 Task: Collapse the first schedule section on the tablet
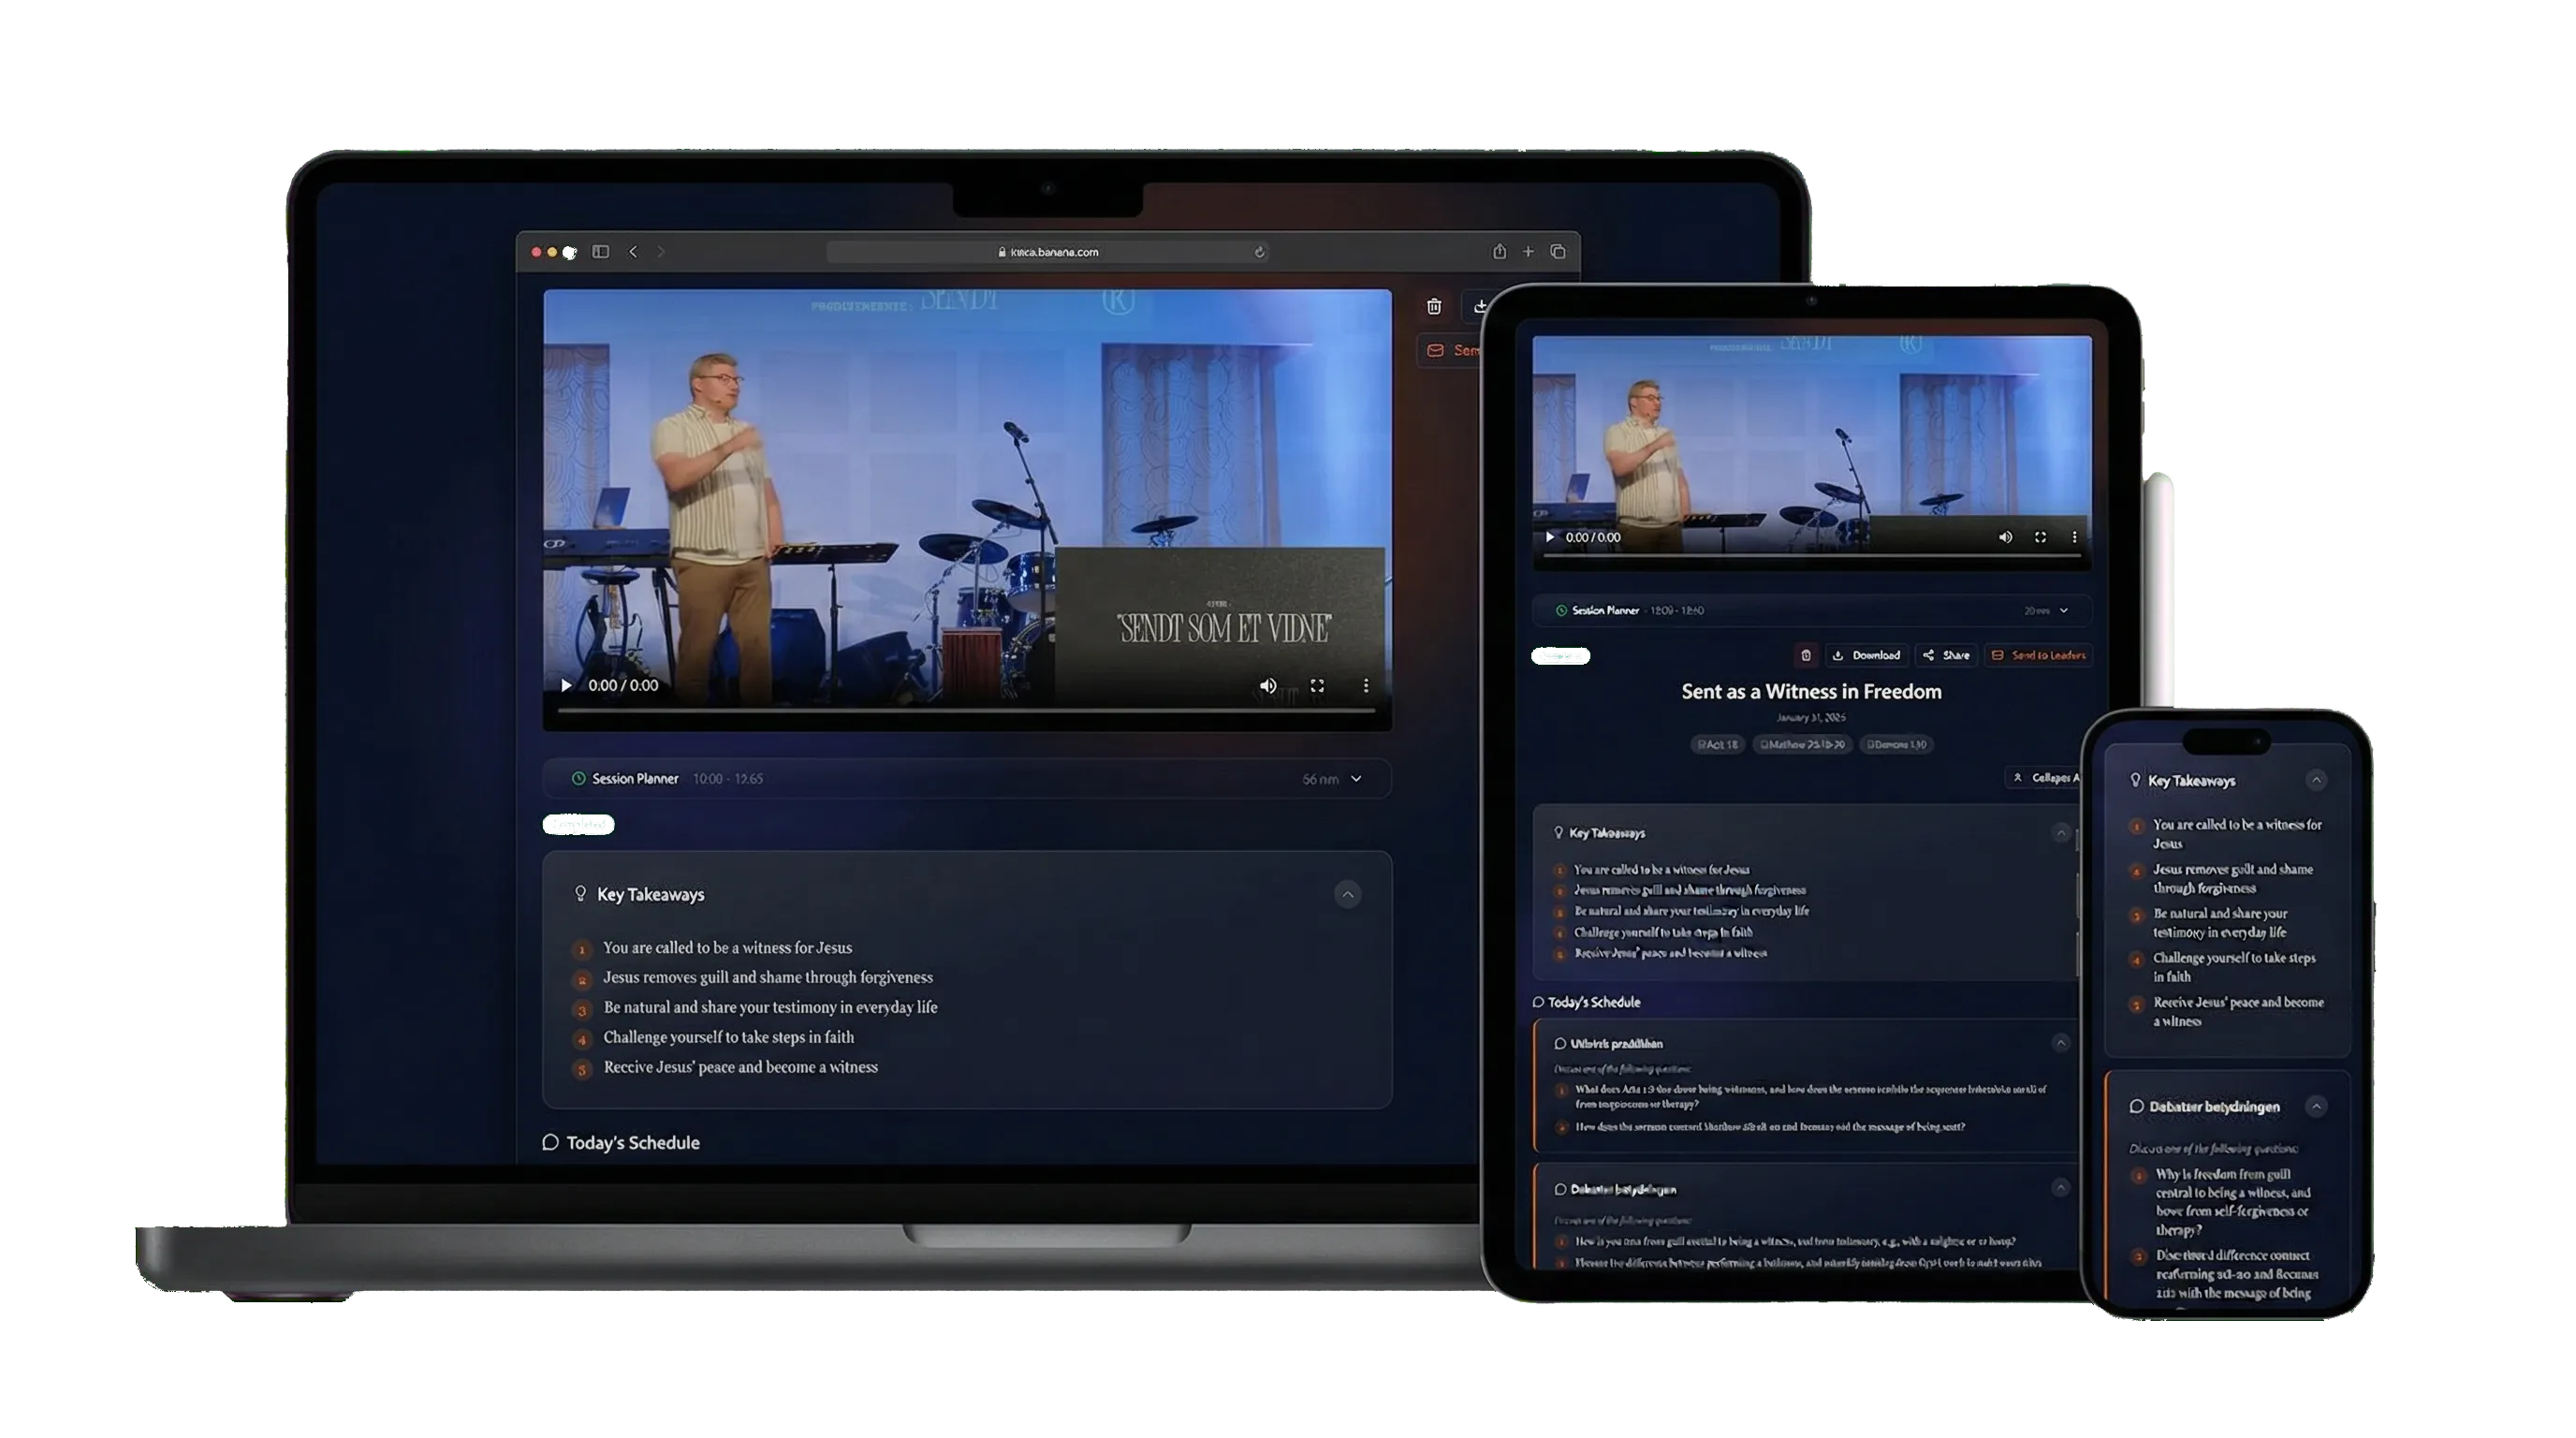pyautogui.click(x=2062, y=1043)
